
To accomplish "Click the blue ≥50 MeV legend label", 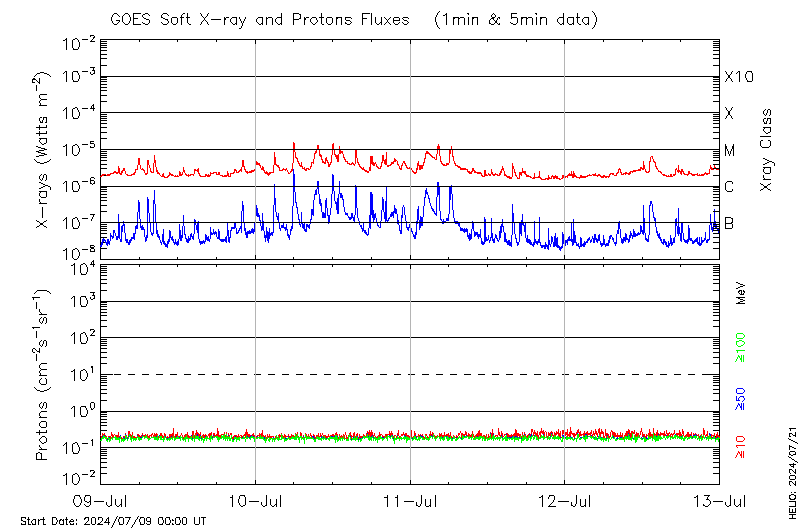I will point(741,398).
